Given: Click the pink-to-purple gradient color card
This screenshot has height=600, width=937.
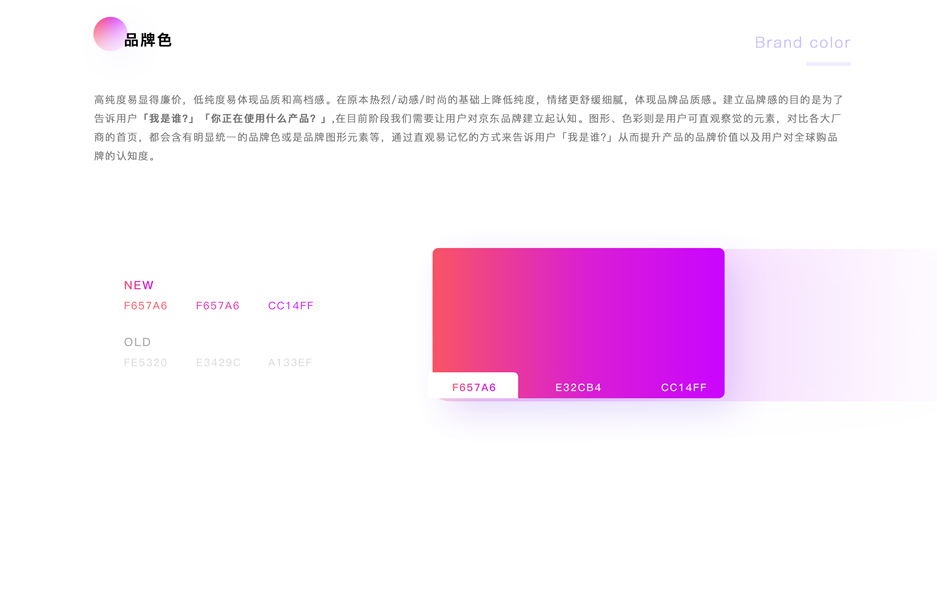Looking at the screenshot, I should [x=578, y=323].
